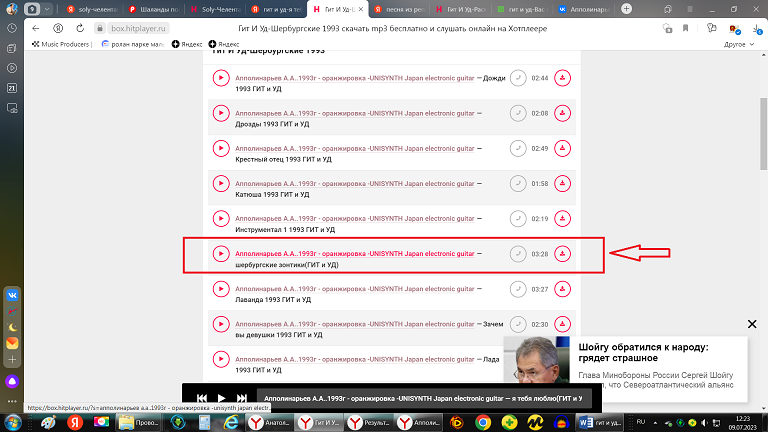Switch to the песня из реп tab
Image resolution: width=768 pixels, height=432 pixels.
(x=399, y=9)
